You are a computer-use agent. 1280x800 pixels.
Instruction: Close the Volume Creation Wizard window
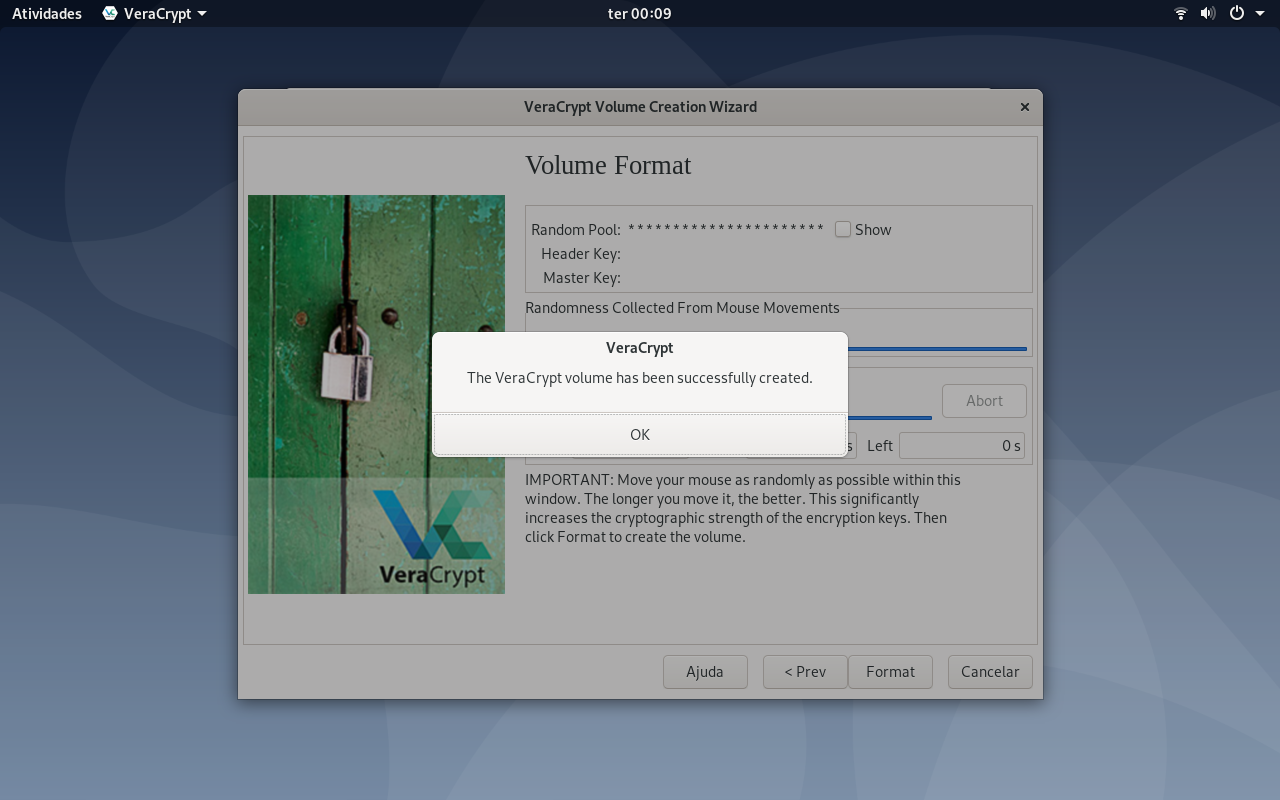tap(1025, 107)
